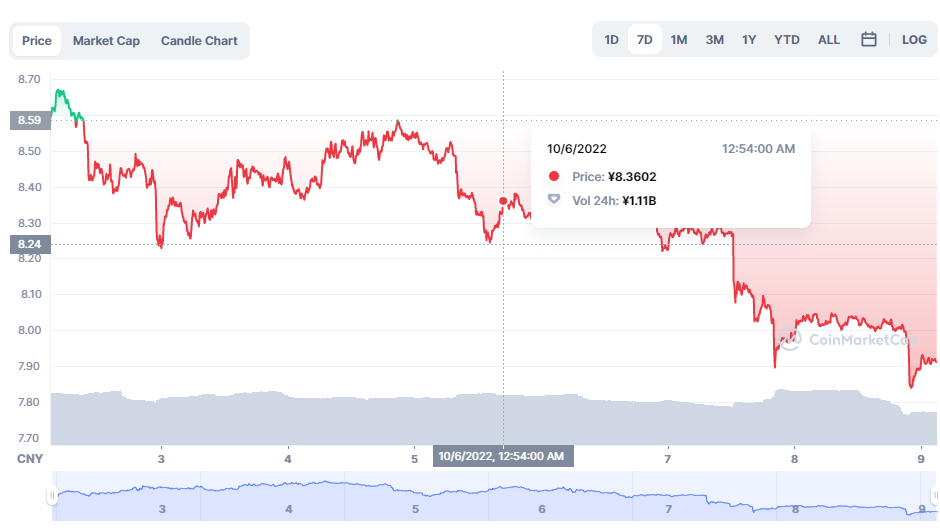Screen dimensions: 940x532
Task: Toggle LOG scale on chart
Action: (x=914, y=40)
